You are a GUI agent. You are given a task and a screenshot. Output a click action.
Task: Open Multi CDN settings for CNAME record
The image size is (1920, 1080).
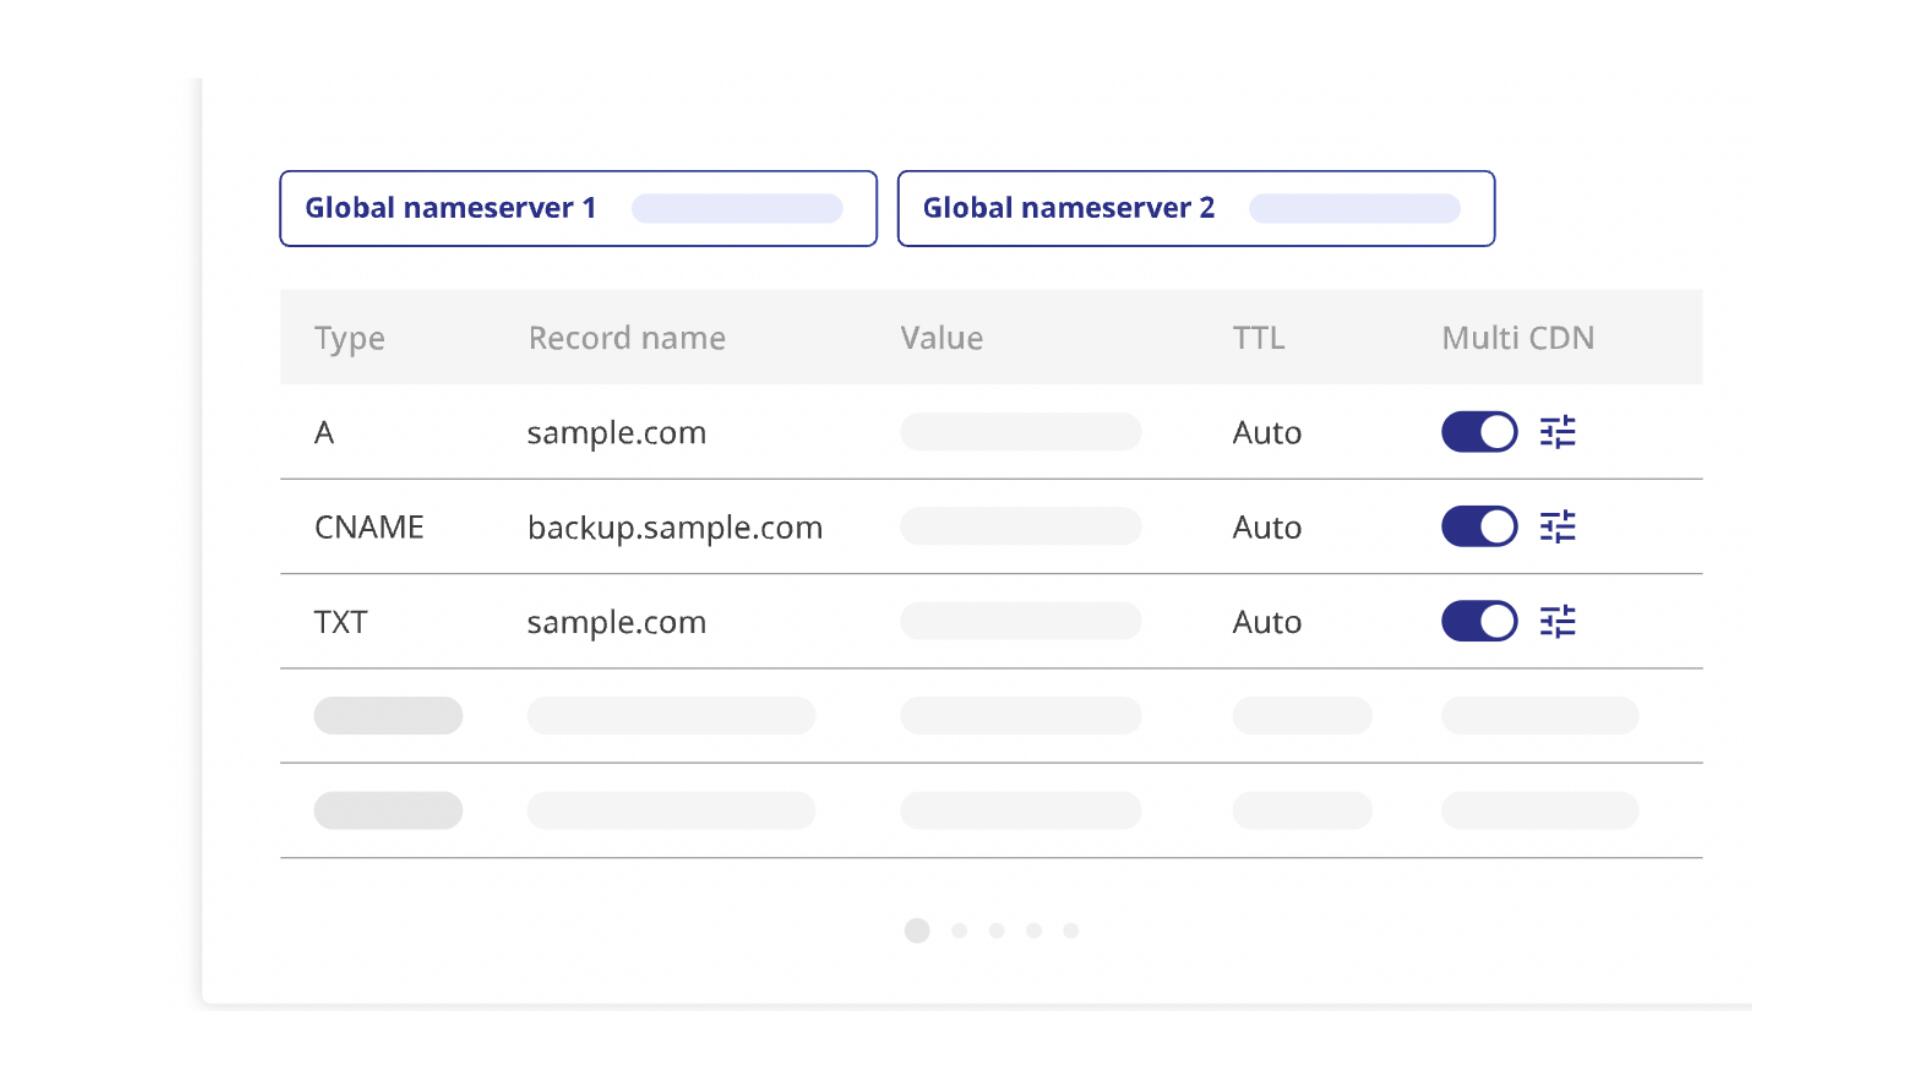click(x=1557, y=526)
